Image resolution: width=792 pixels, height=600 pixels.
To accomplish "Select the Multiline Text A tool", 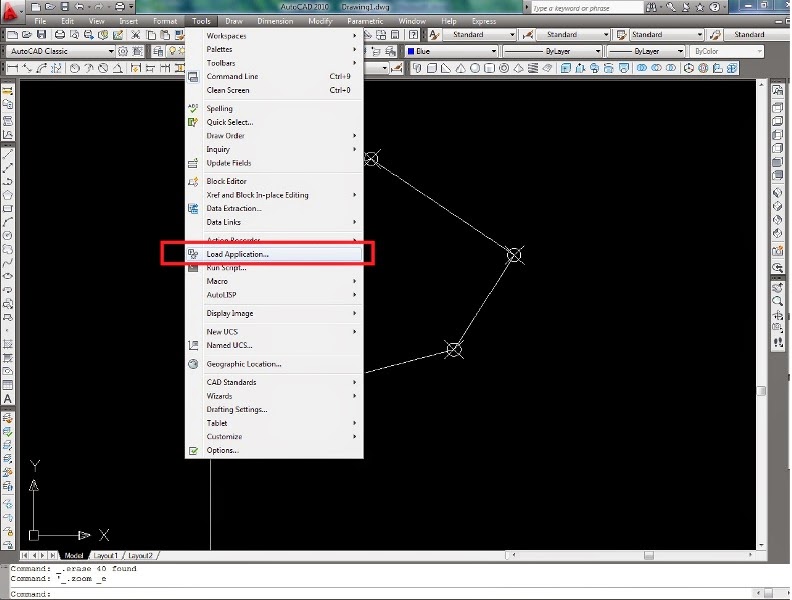I will click(8, 399).
